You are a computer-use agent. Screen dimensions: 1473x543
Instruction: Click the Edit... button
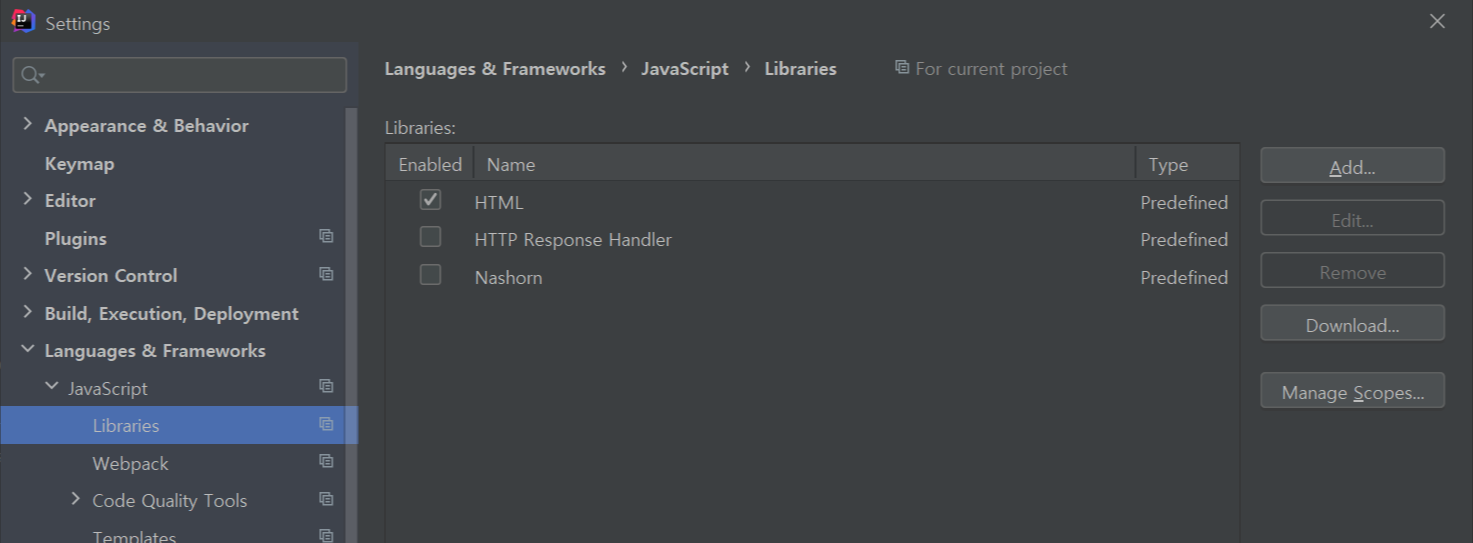(x=1352, y=218)
